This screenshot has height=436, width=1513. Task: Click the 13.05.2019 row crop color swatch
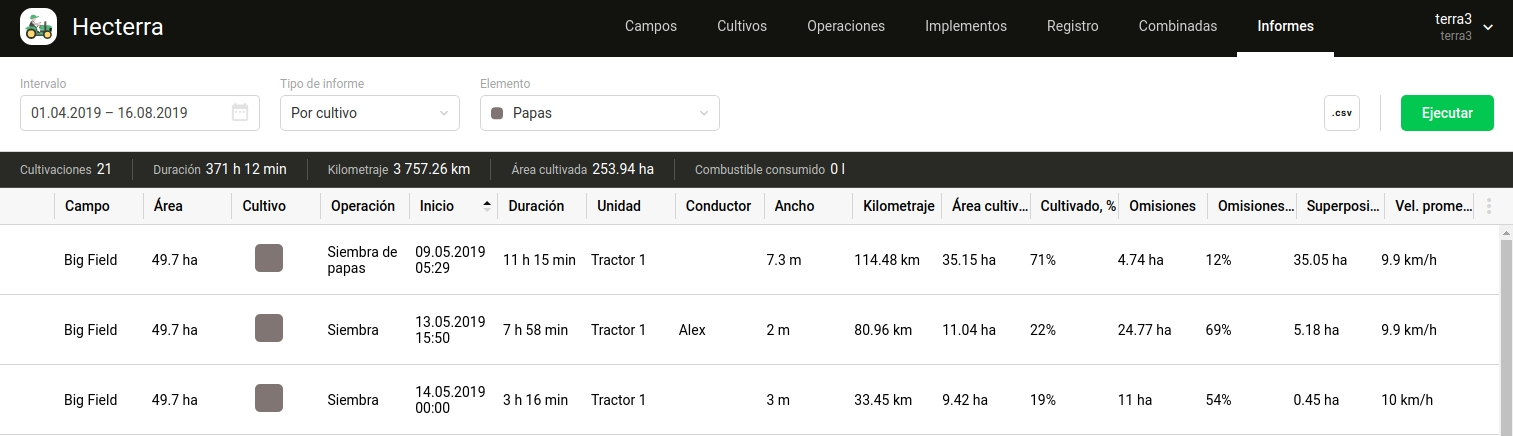click(269, 328)
